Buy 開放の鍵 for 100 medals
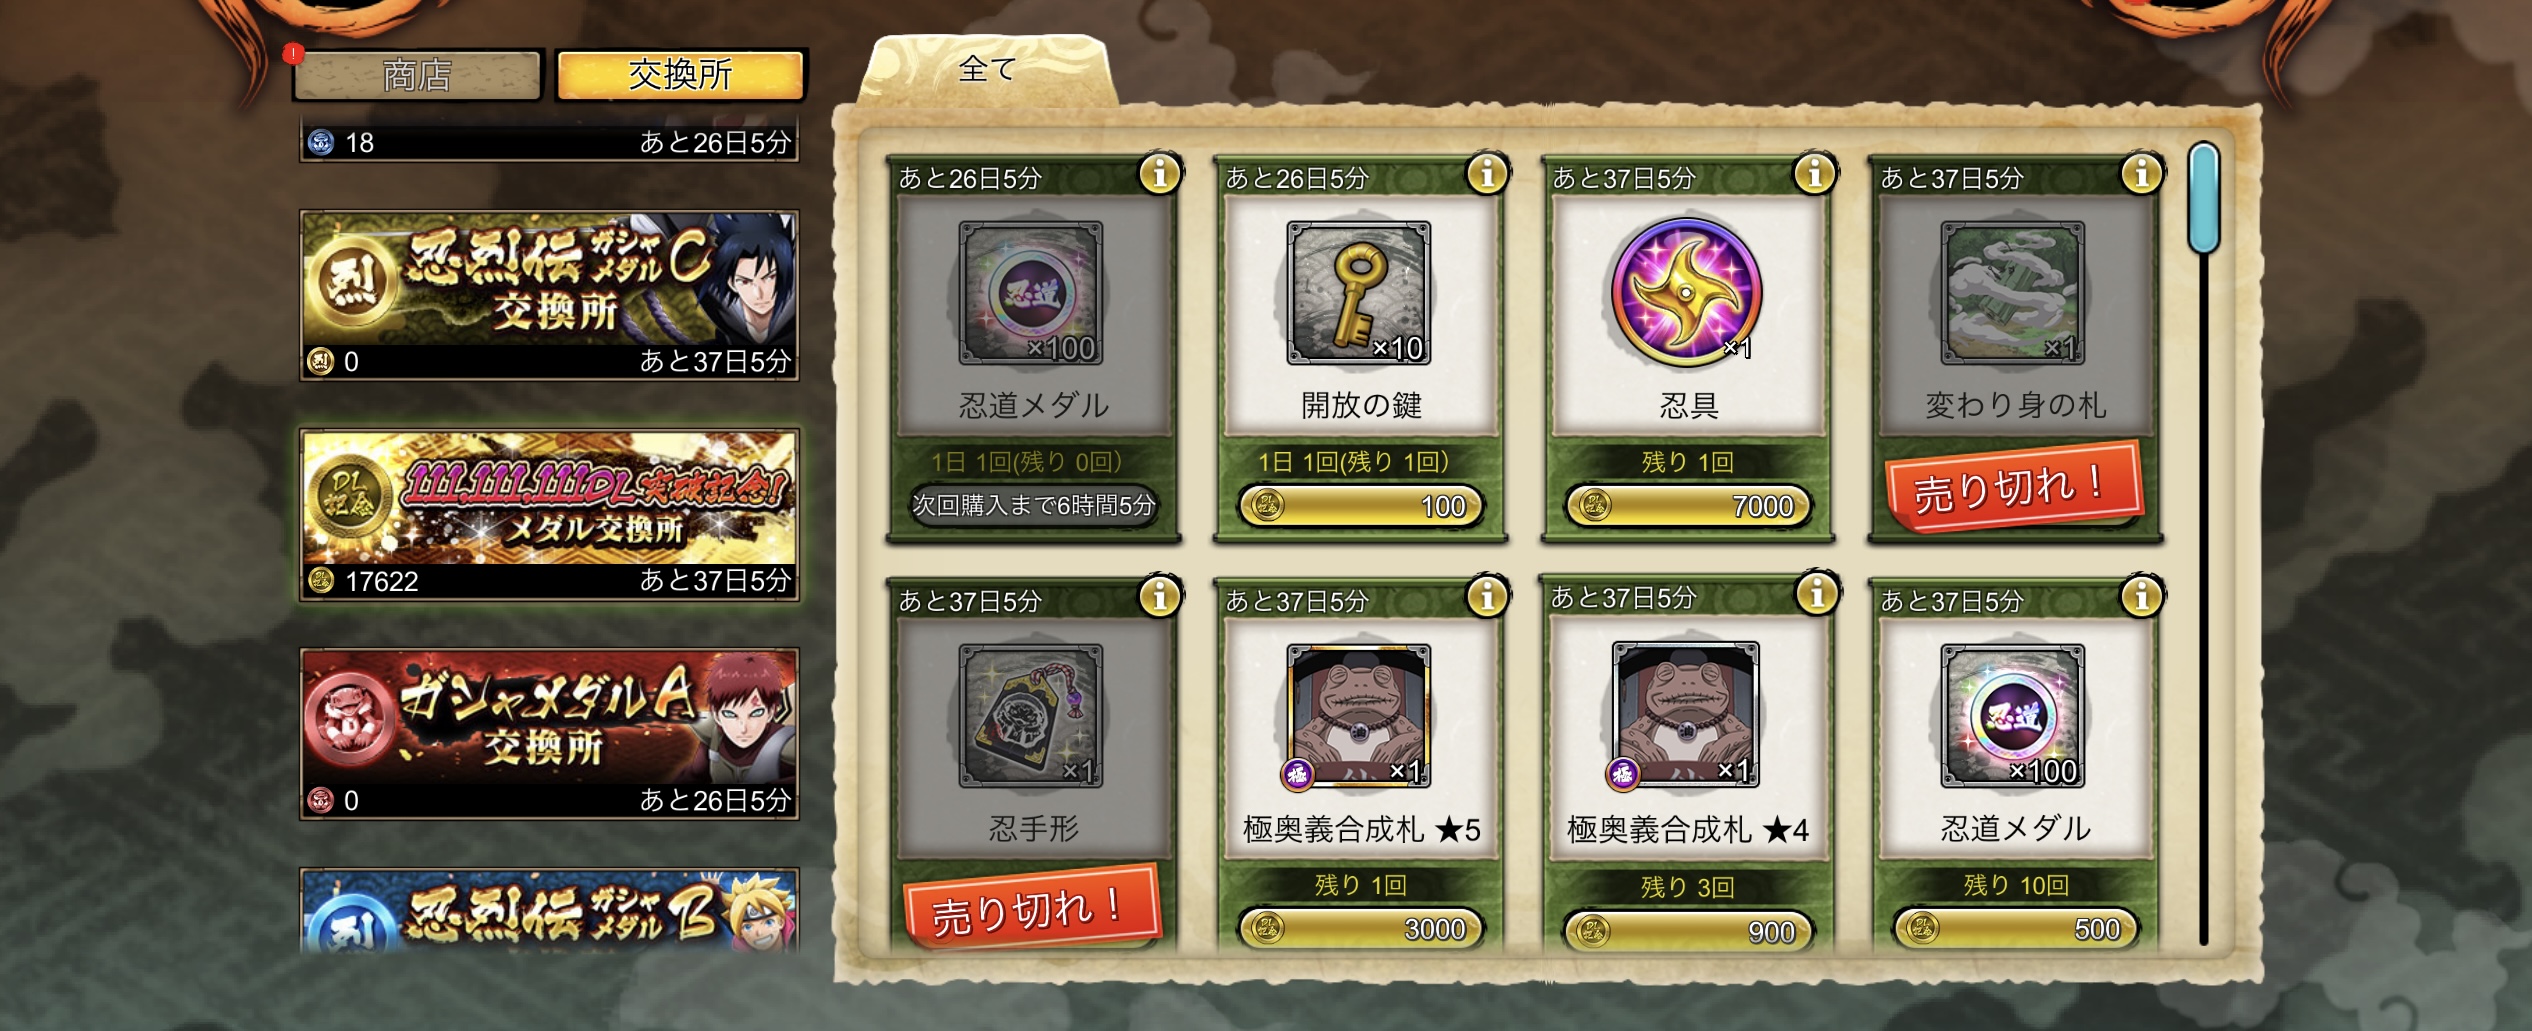The height and width of the screenshot is (1031, 2532). [x=1360, y=506]
